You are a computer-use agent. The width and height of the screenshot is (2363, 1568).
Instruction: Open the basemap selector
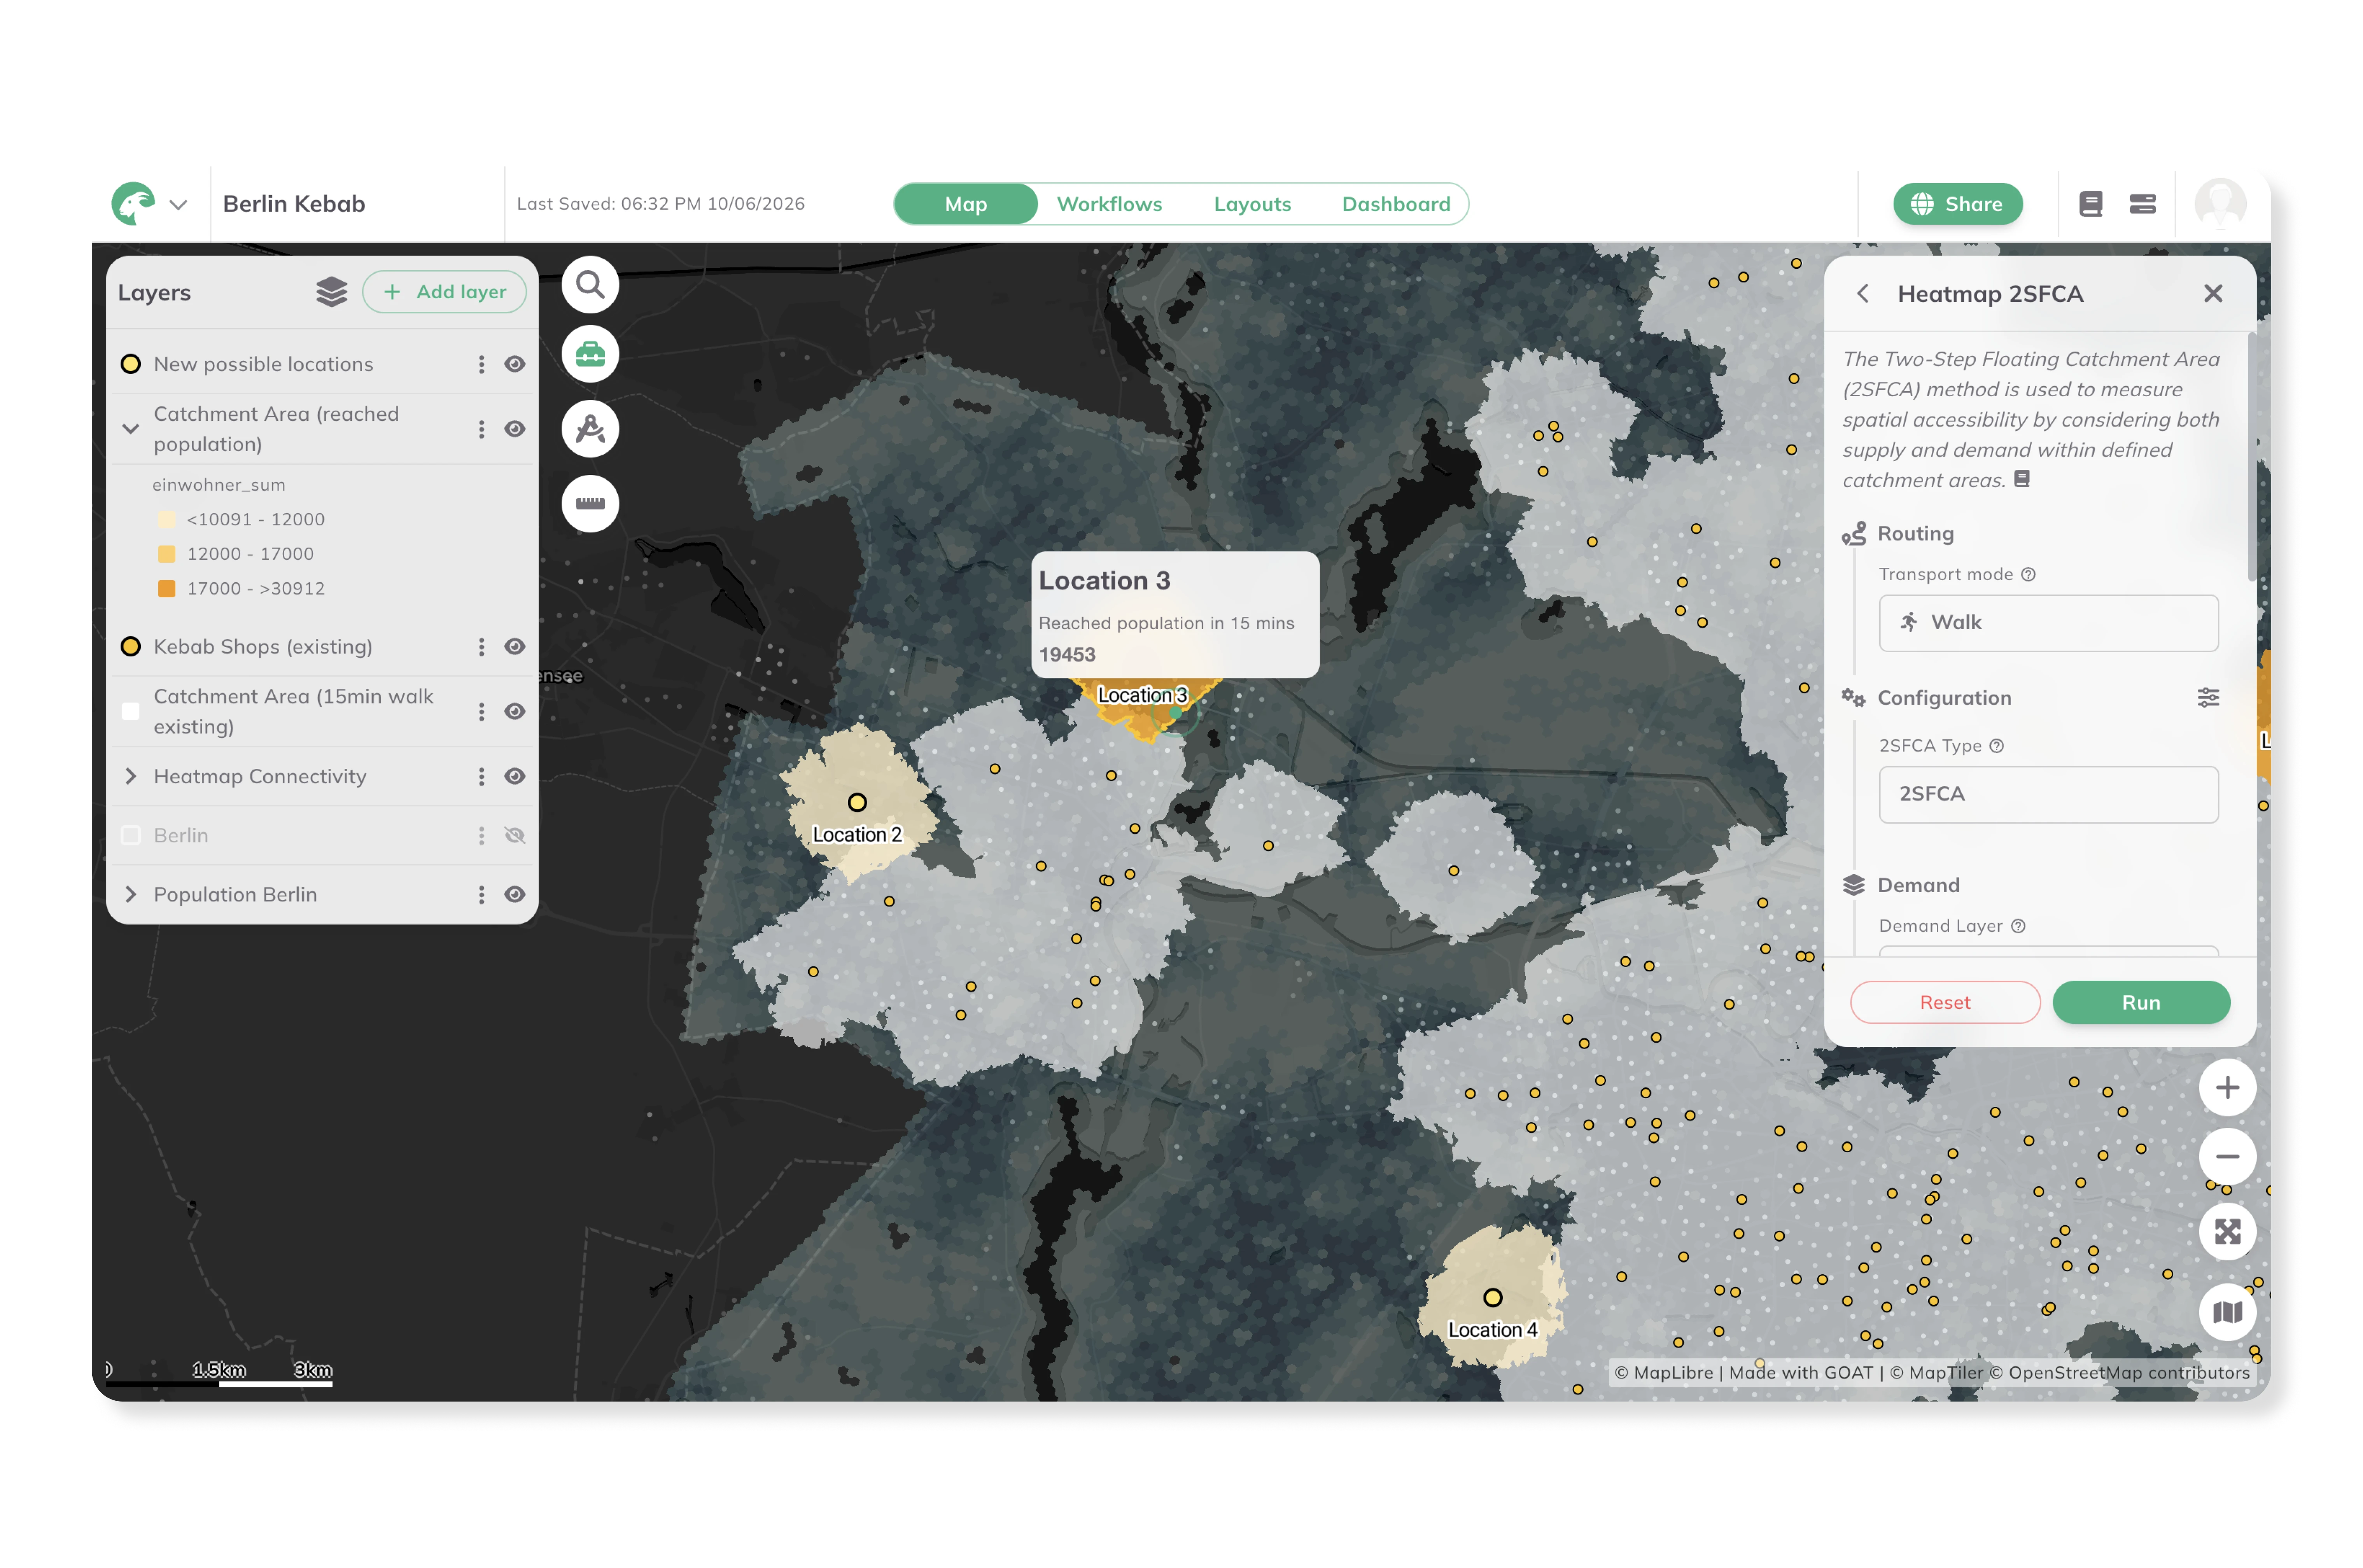2227,1312
